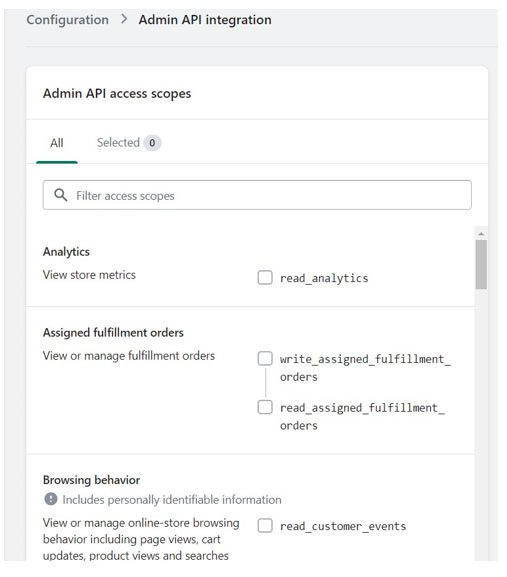
Task: Click the magnifier icon in filter field
Action: pos(61,195)
